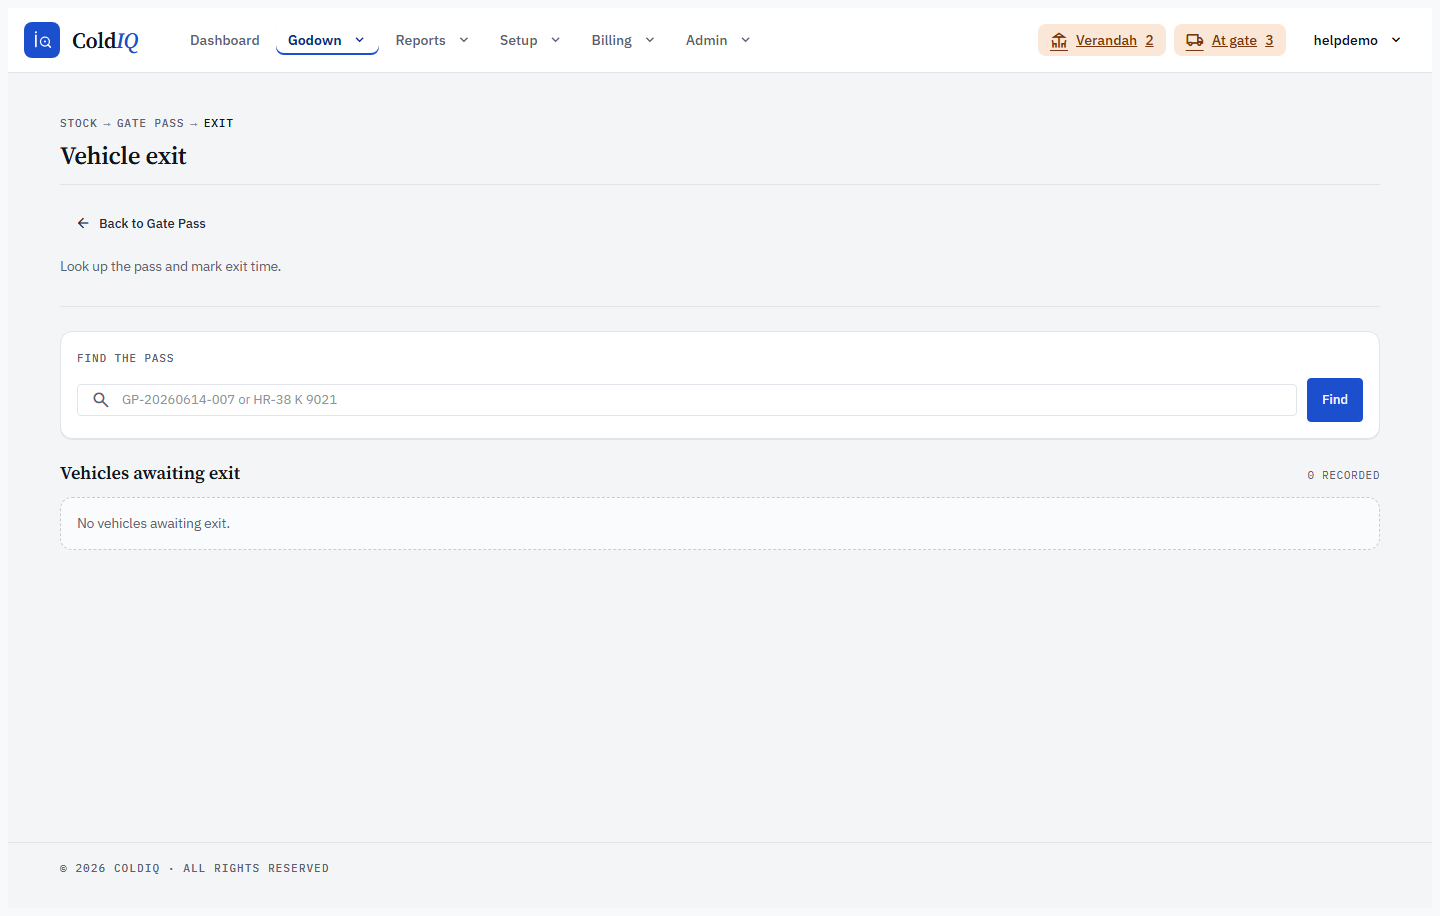Click the back arrow icon
The height and width of the screenshot is (916, 1440).
pyautogui.click(x=83, y=223)
